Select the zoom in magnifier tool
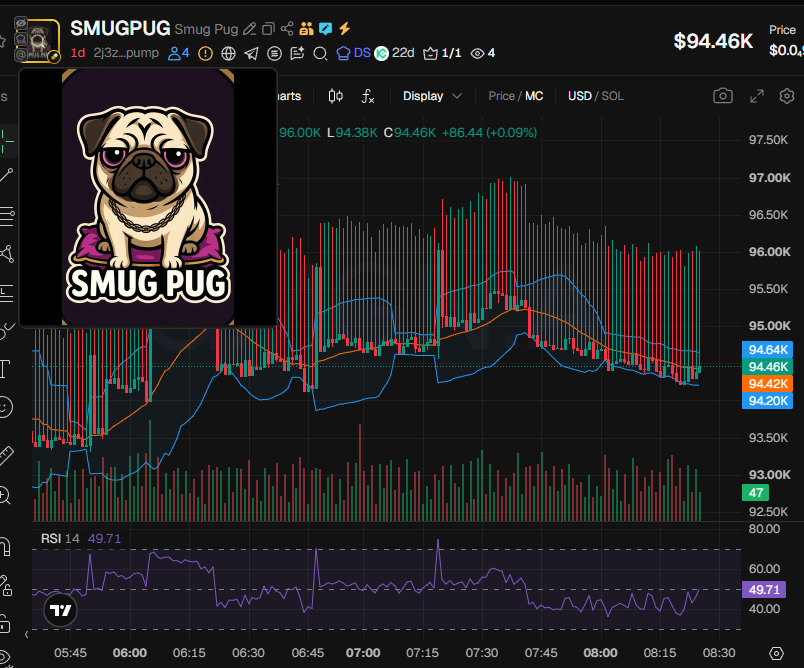The width and height of the screenshot is (804, 668). [x=5, y=496]
